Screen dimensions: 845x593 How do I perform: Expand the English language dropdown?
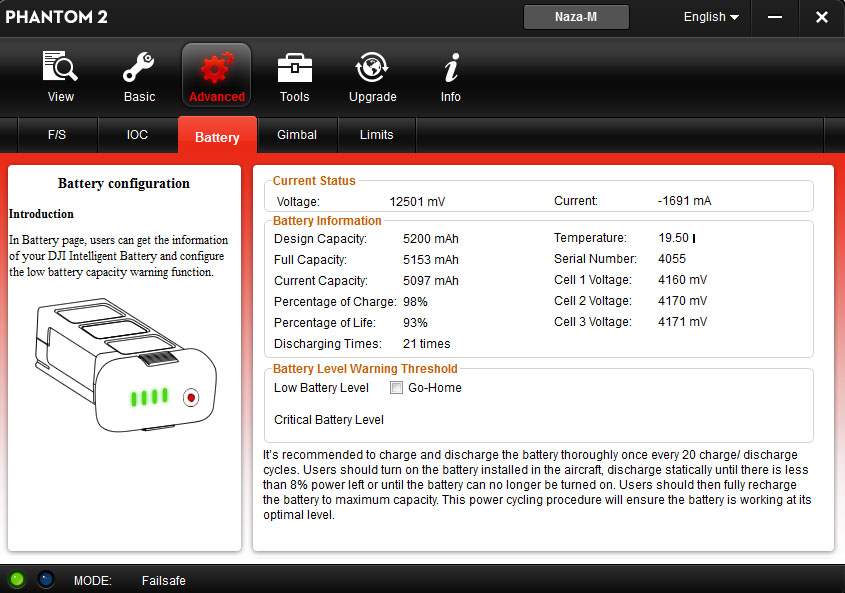pyautogui.click(x=711, y=17)
